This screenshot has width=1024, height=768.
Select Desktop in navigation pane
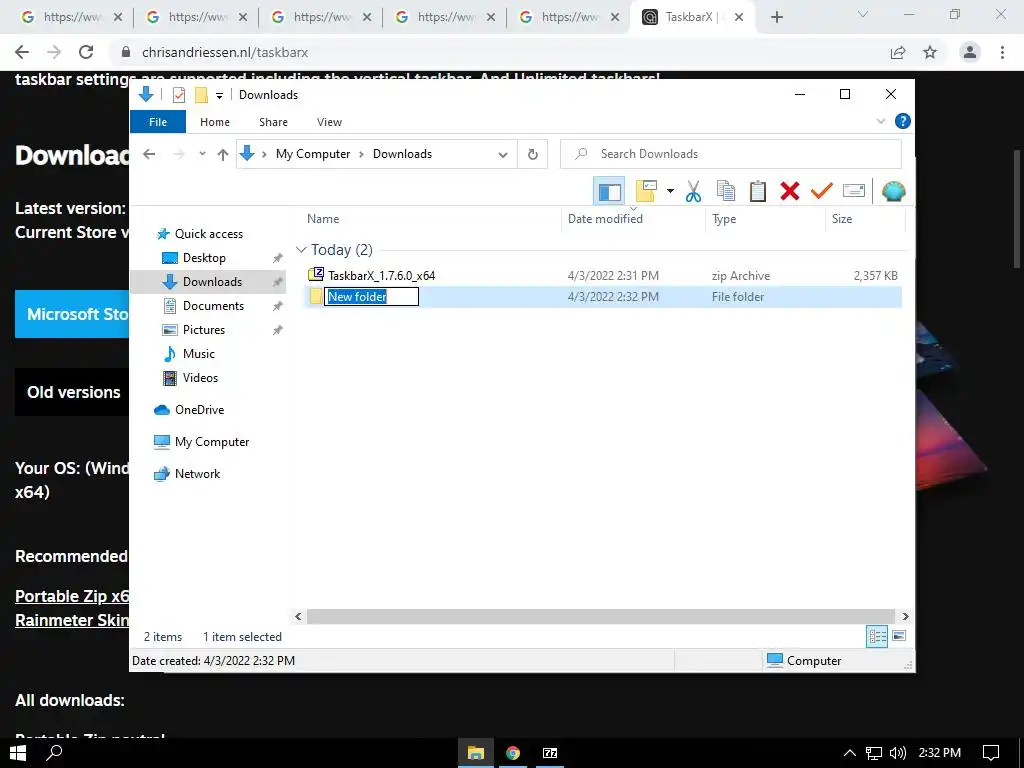point(204,258)
